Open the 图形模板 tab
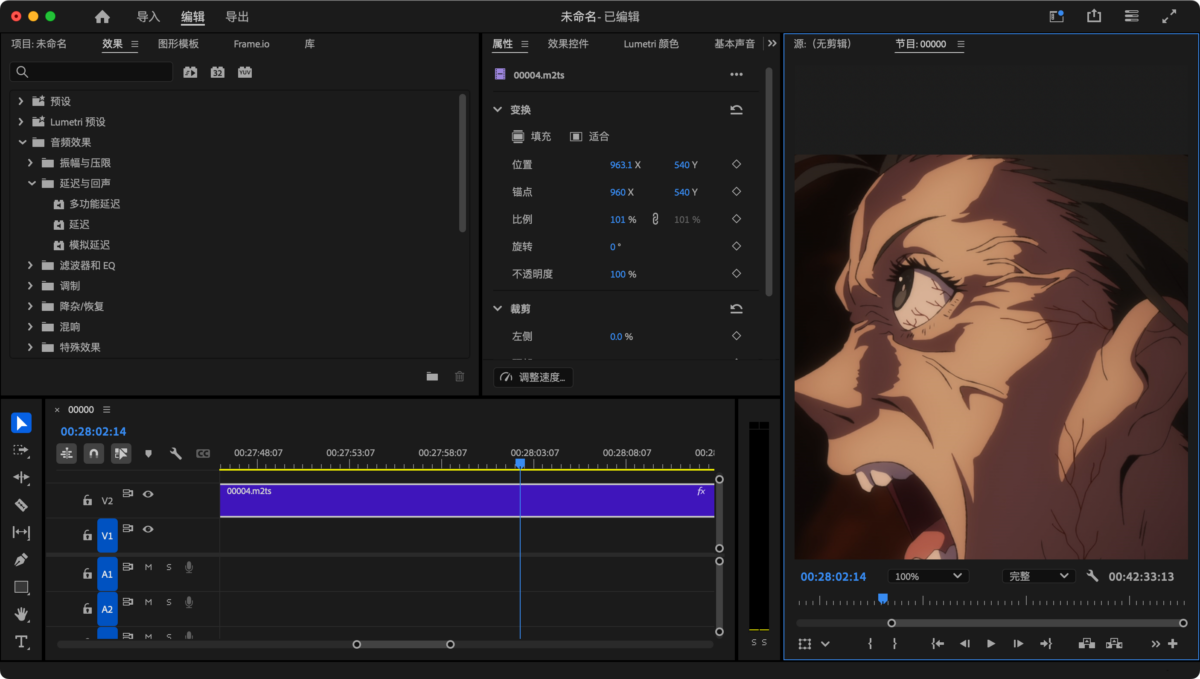 click(178, 44)
